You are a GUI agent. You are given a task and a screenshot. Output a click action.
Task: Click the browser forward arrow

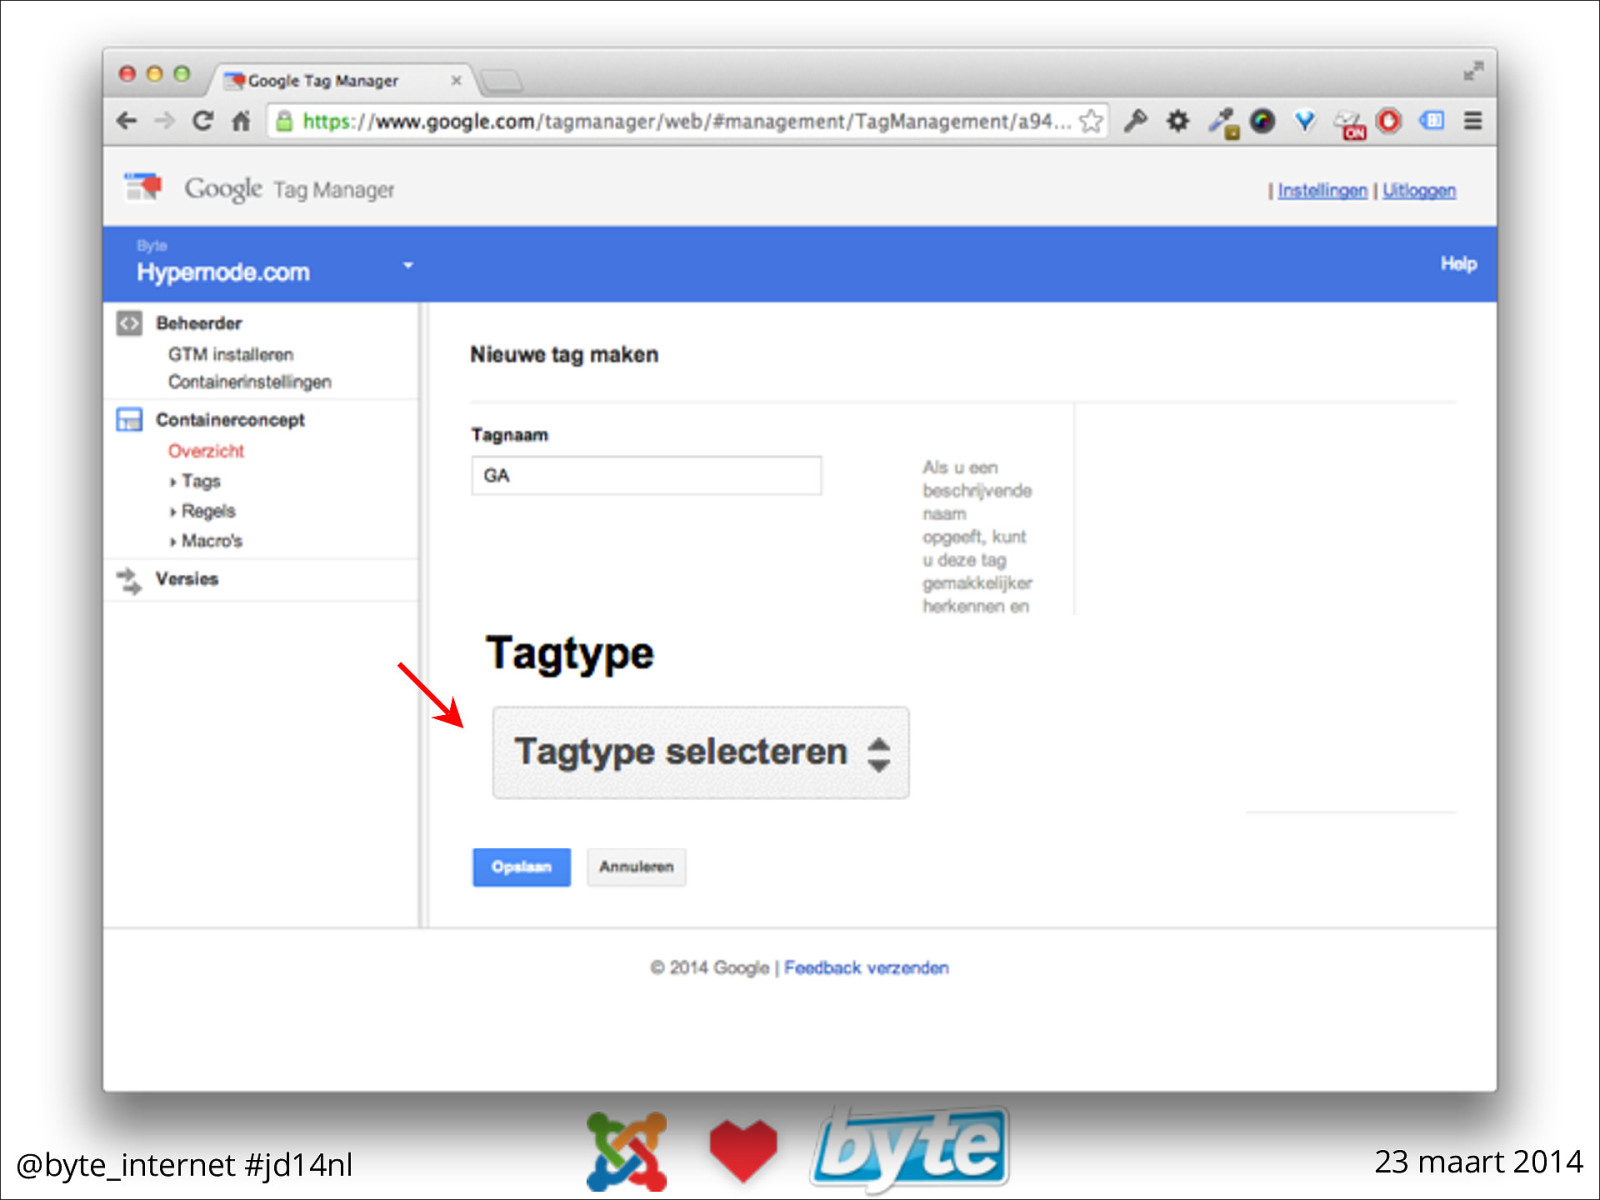[164, 121]
